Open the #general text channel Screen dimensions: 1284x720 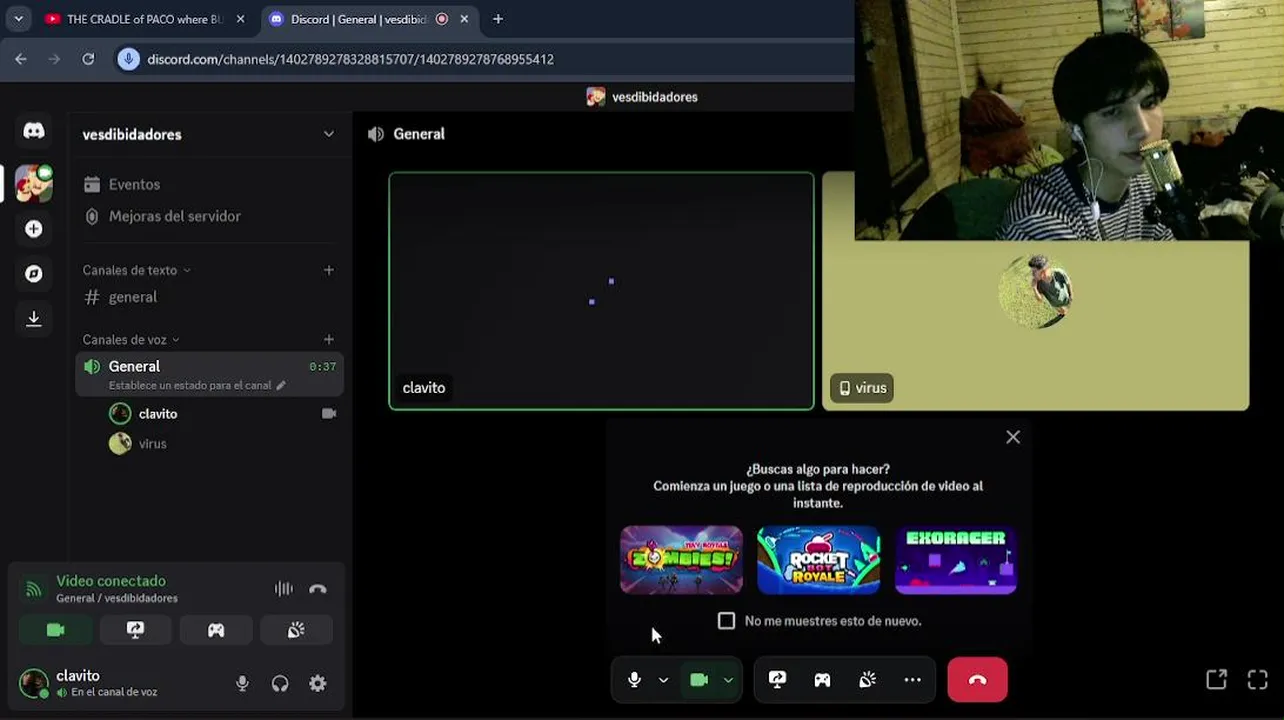[132, 297]
